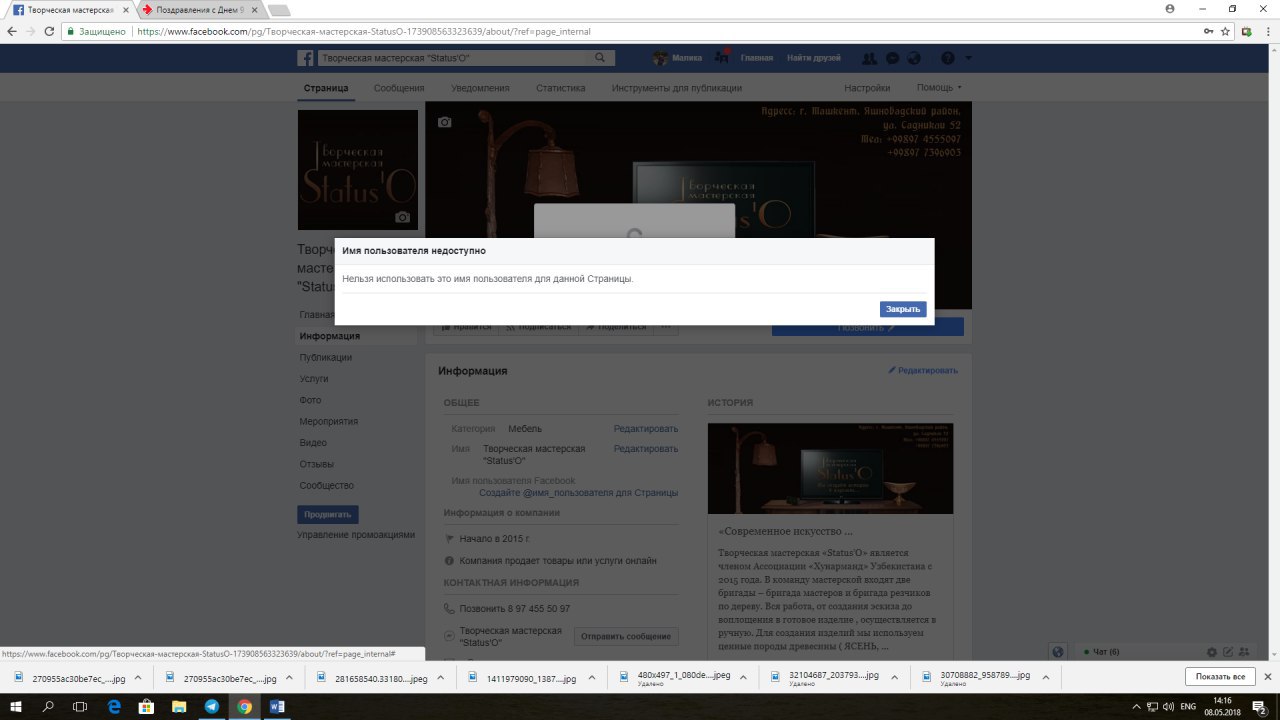
Task: Open the Task View taskbar icon
Action: click(81, 706)
